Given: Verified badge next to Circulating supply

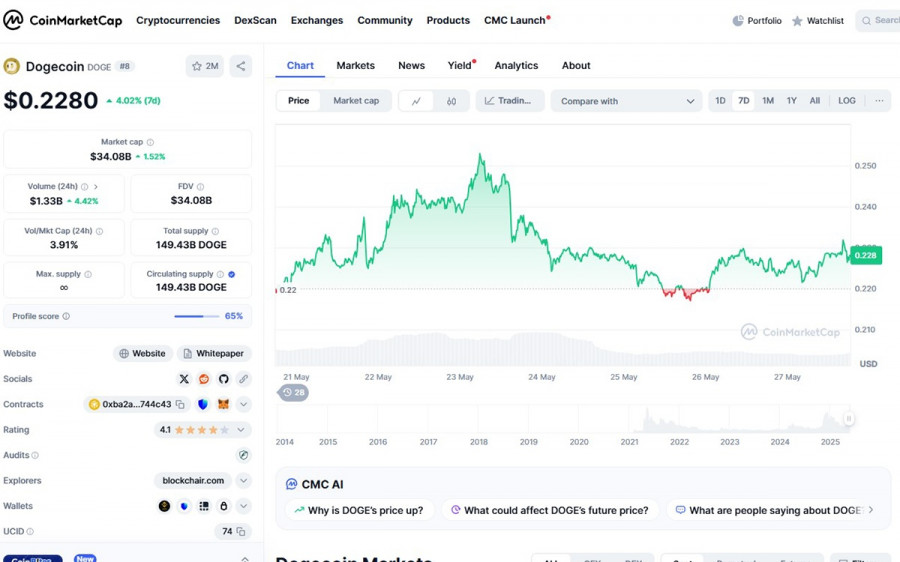Looking at the screenshot, I should (x=231, y=274).
